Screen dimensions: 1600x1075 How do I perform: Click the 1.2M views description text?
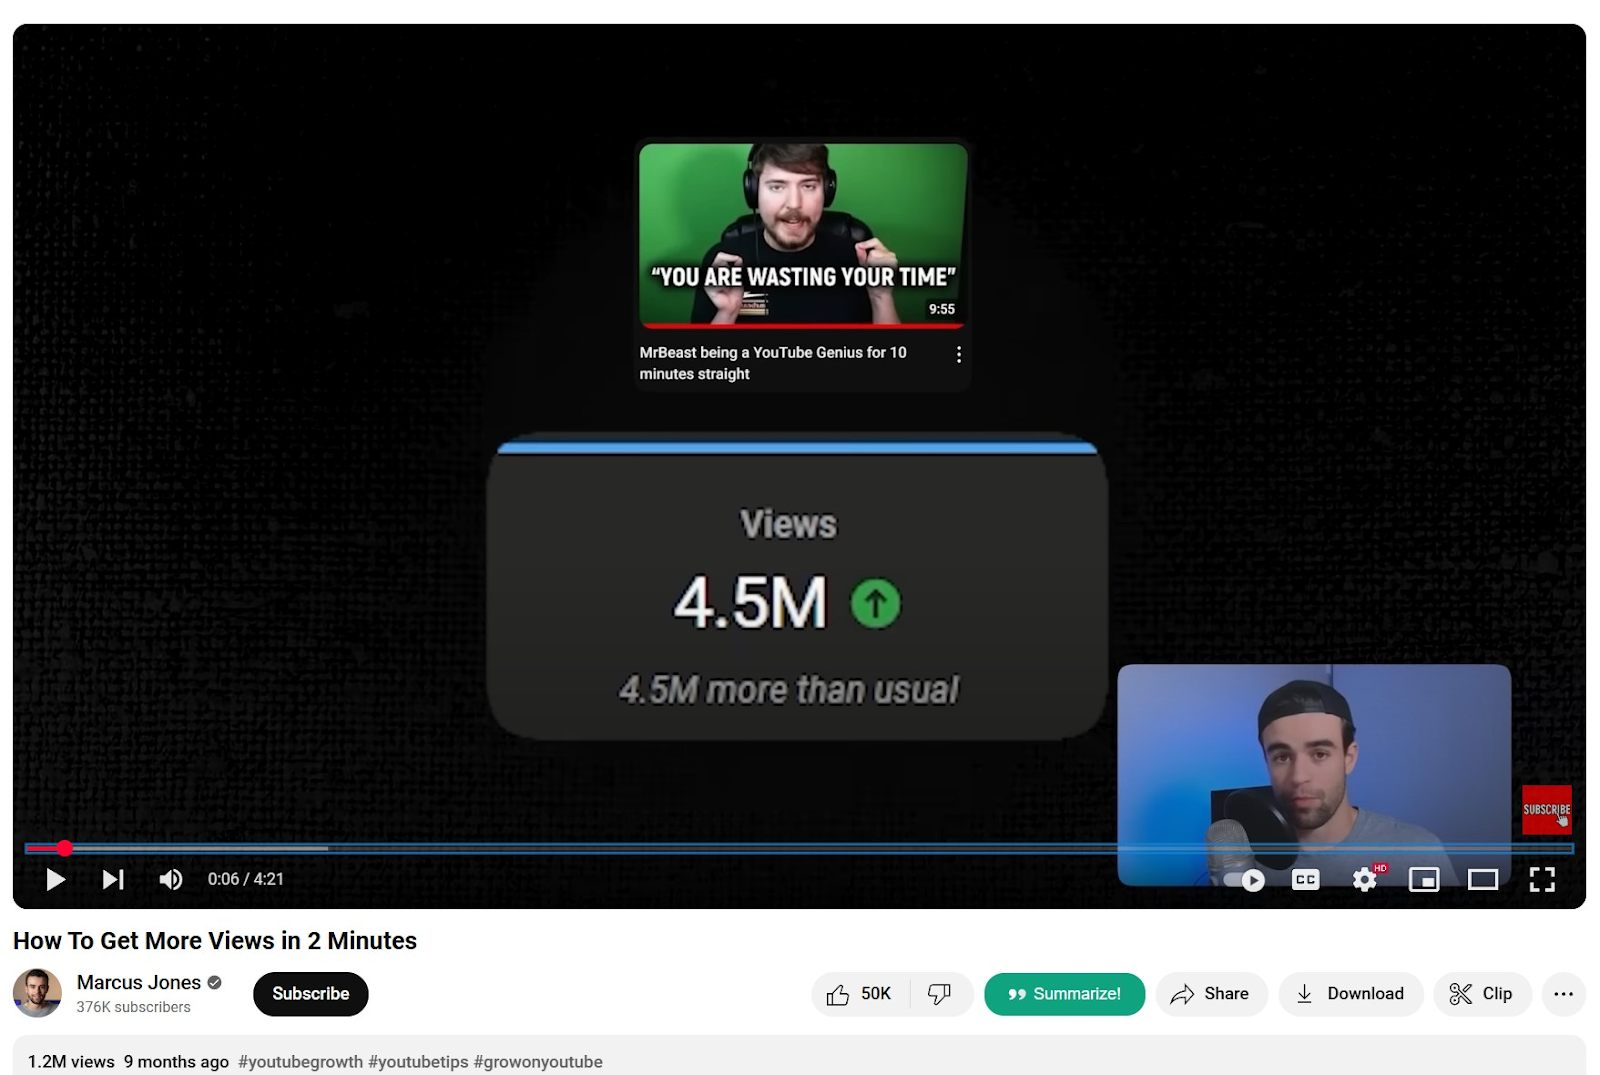[71, 1062]
